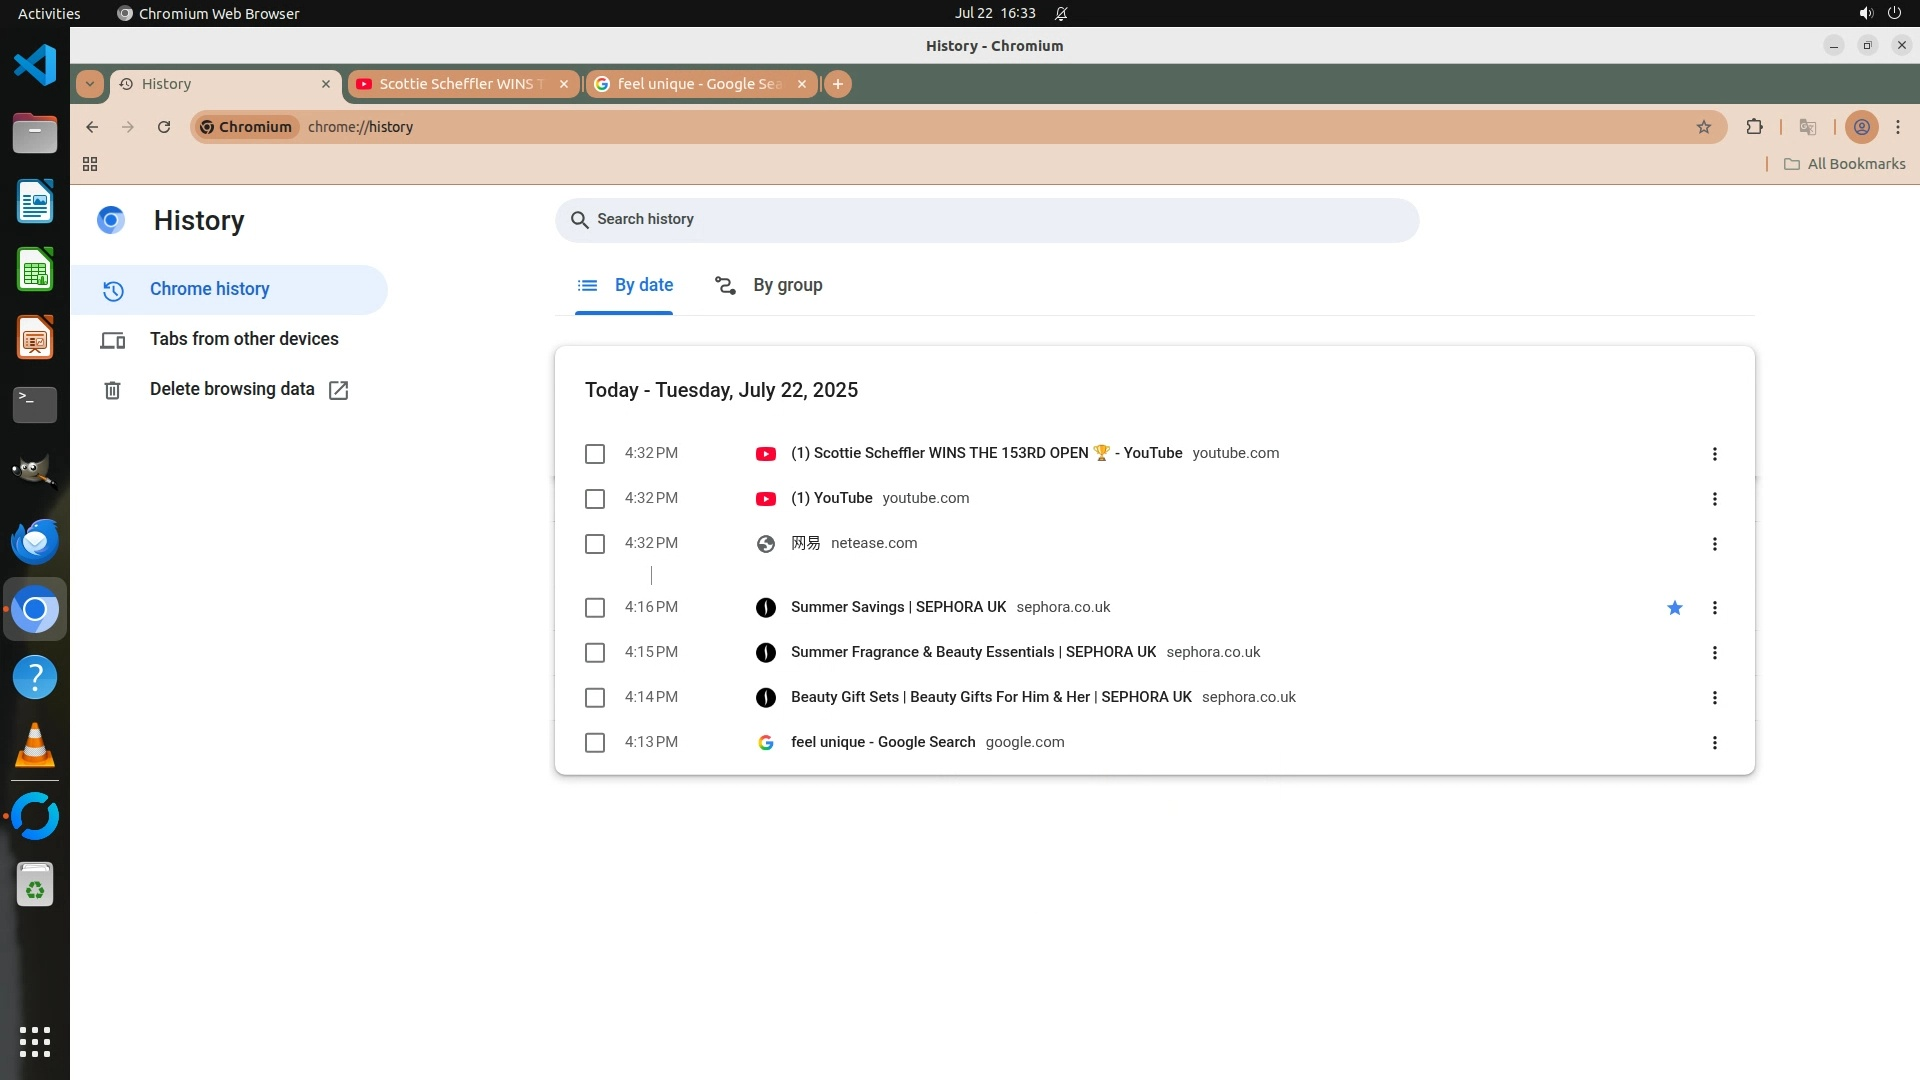The image size is (1920, 1080).
Task: Click the blue bookmark star on Sephora entry
Action: pyautogui.click(x=1675, y=608)
